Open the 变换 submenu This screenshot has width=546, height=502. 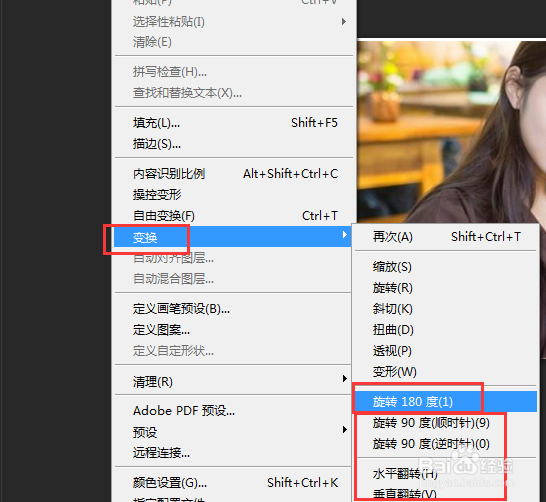tap(233, 236)
